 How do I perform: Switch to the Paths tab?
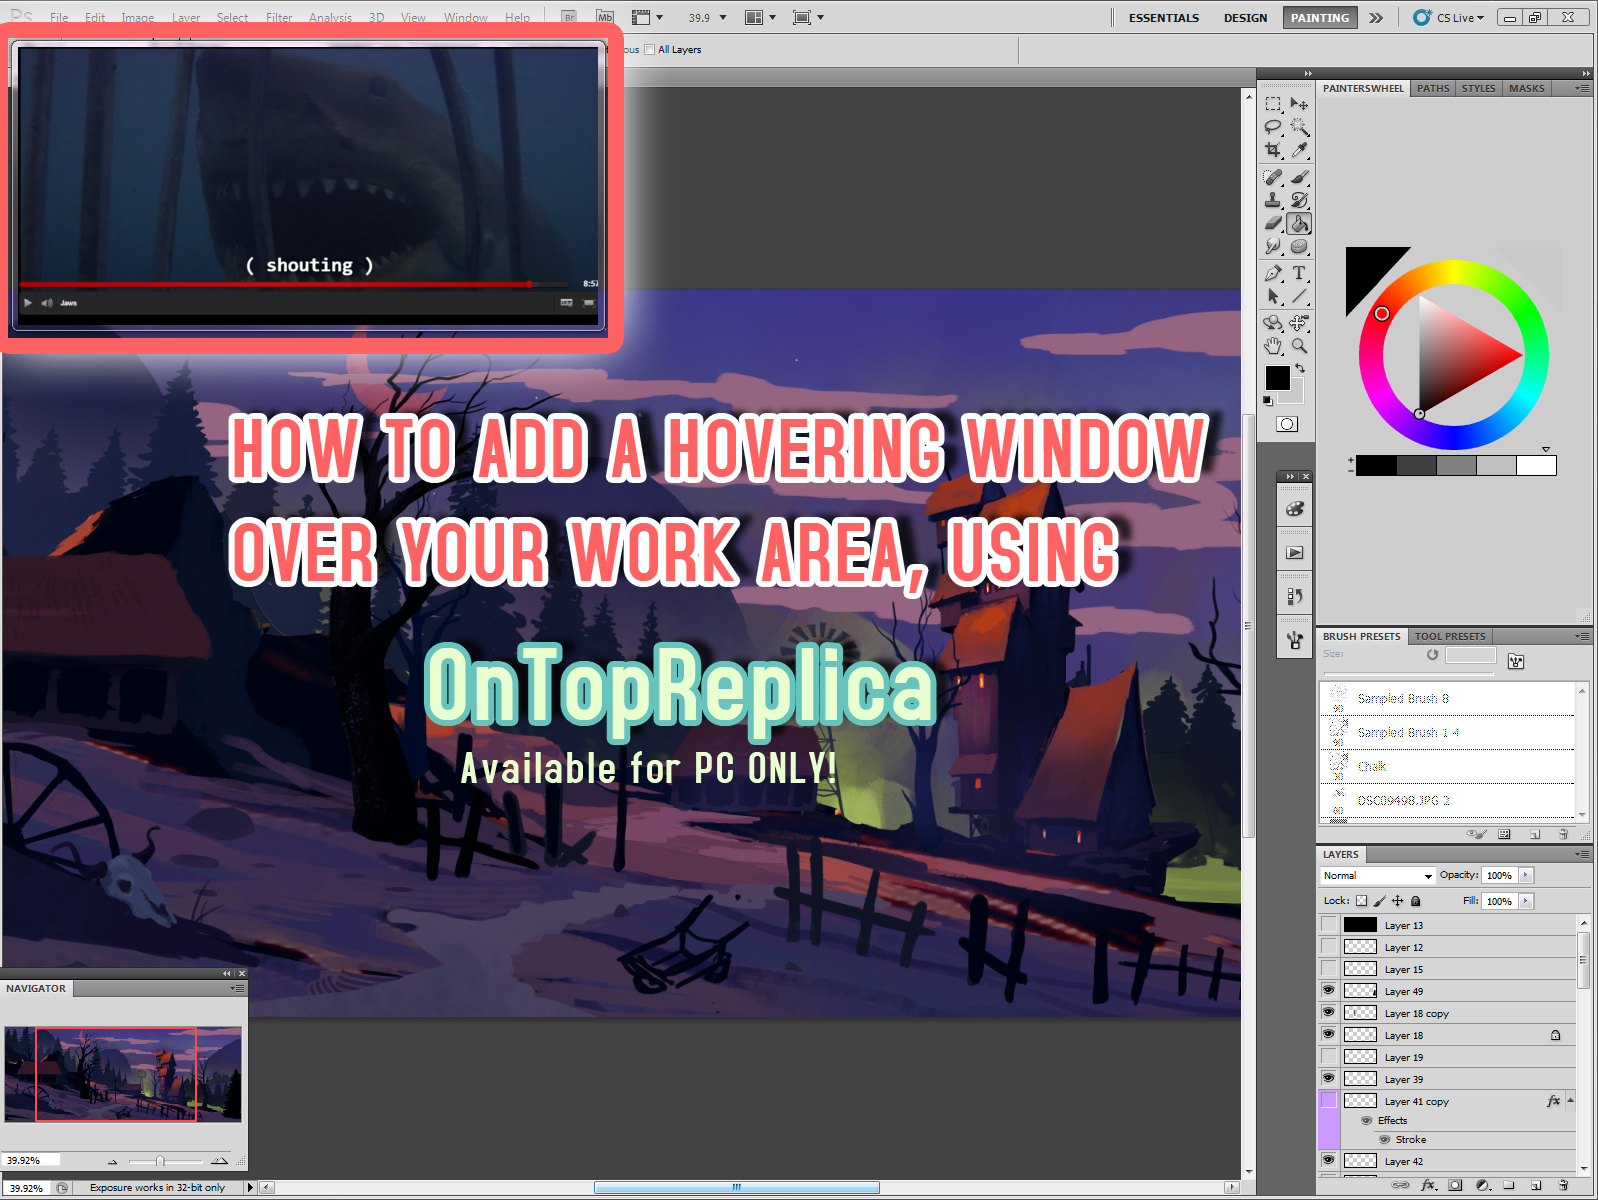(x=1433, y=88)
